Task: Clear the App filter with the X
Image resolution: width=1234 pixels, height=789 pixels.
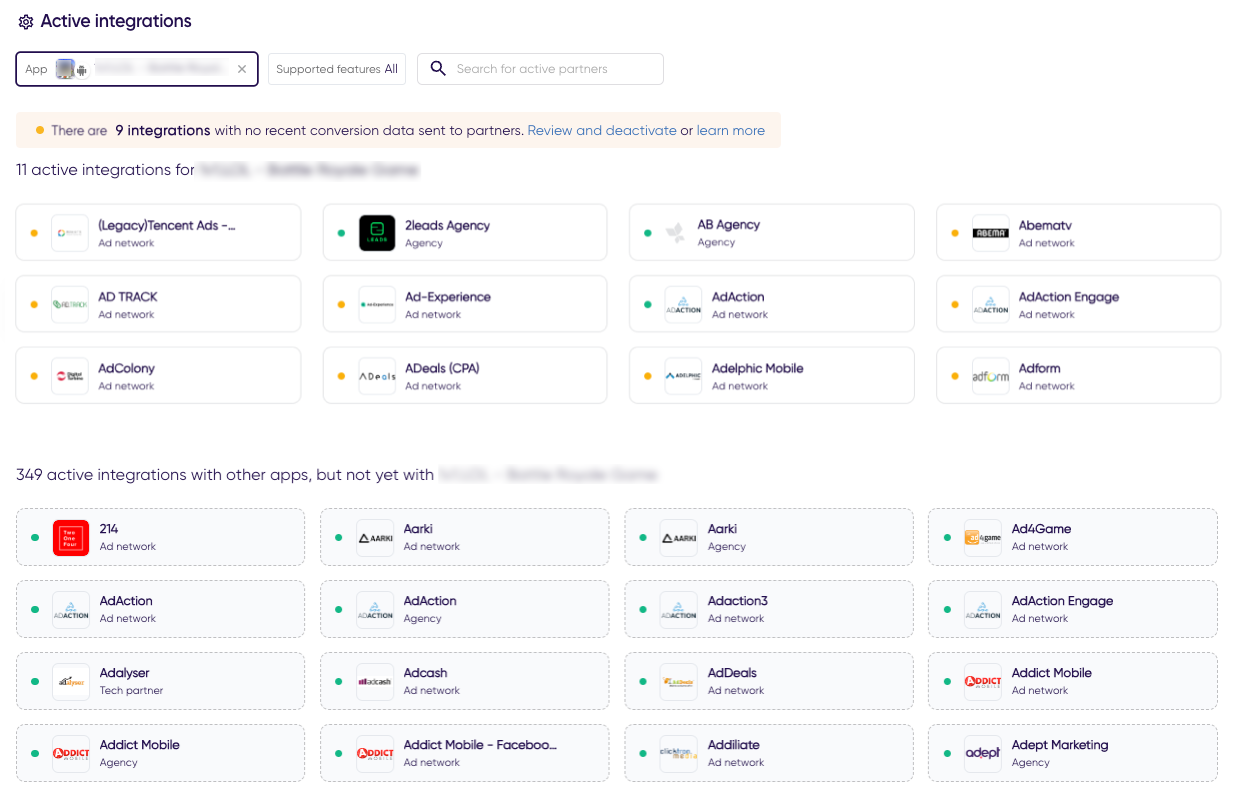Action: point(241,69)
